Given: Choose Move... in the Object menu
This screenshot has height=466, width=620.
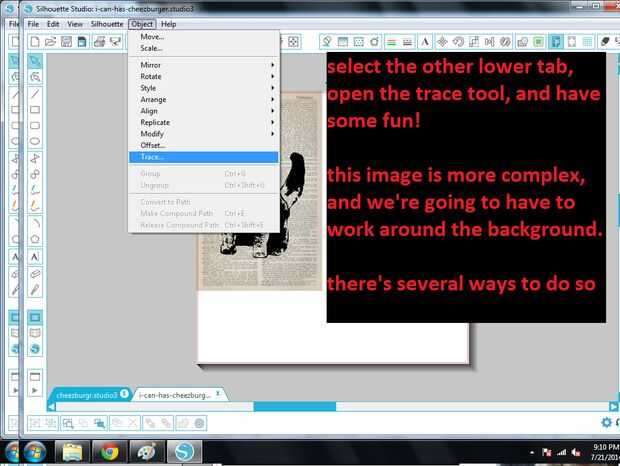Looking at the screenshot, I should [204, 37].
